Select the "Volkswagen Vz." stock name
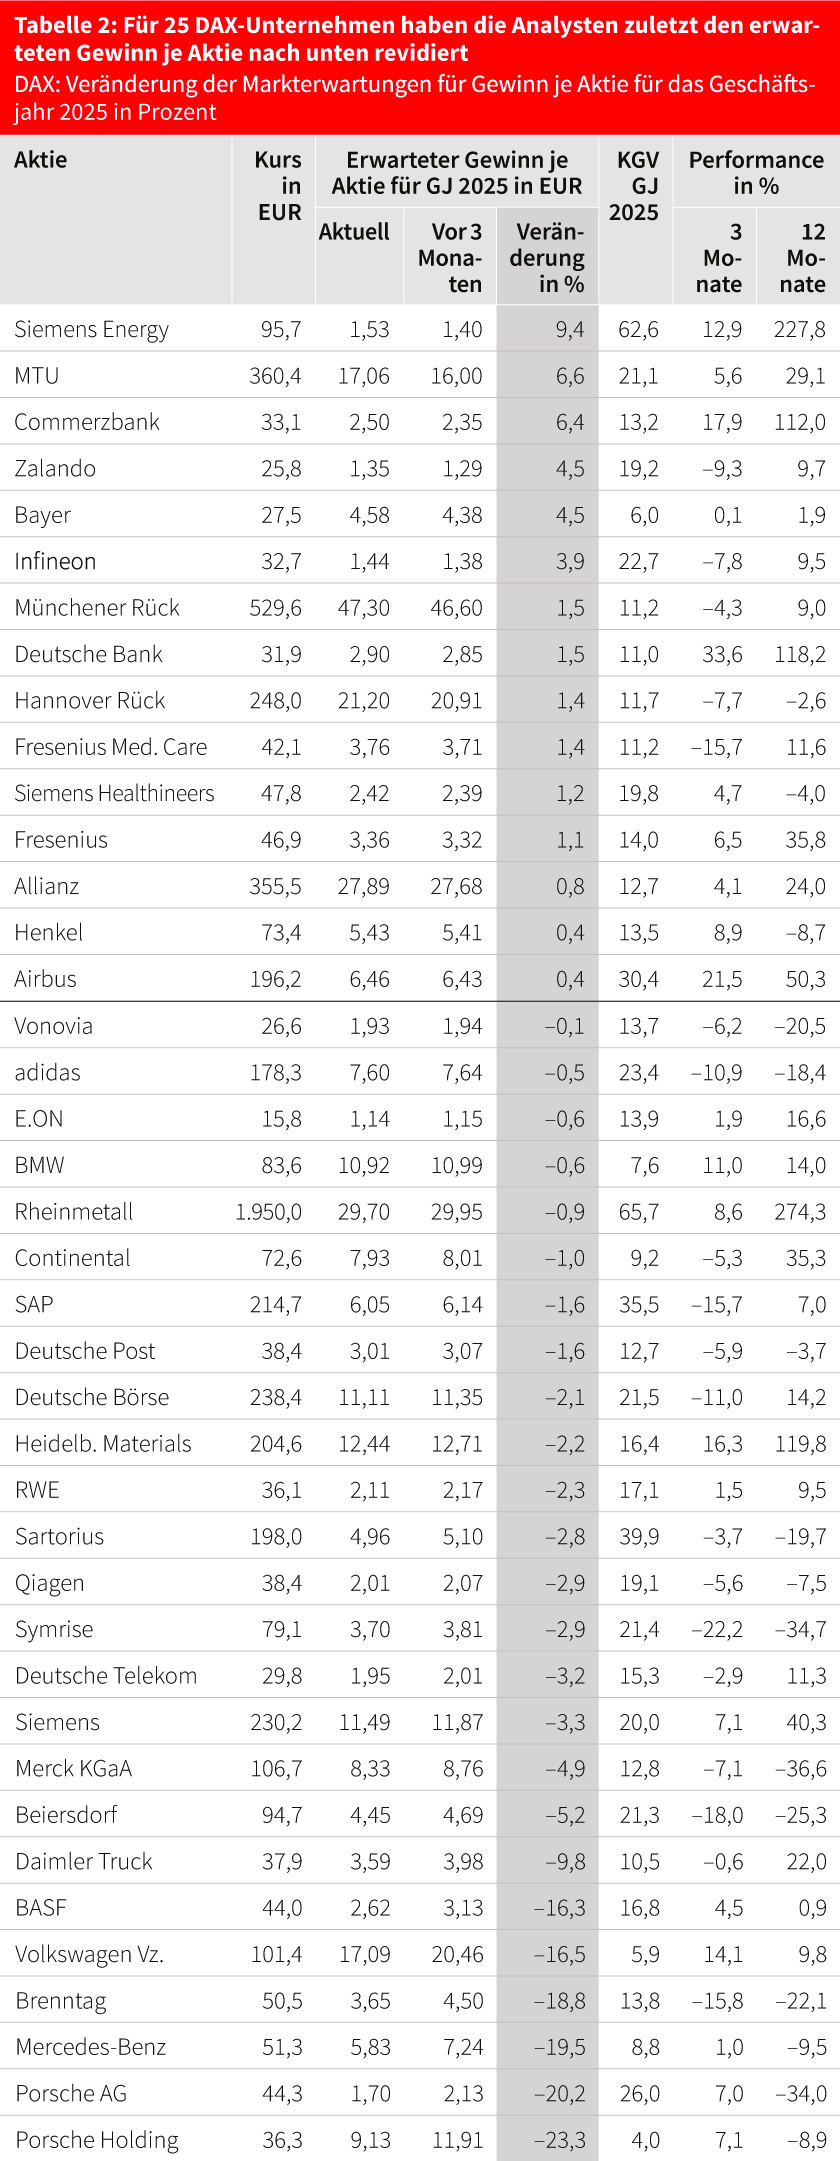 point(89,1954)
